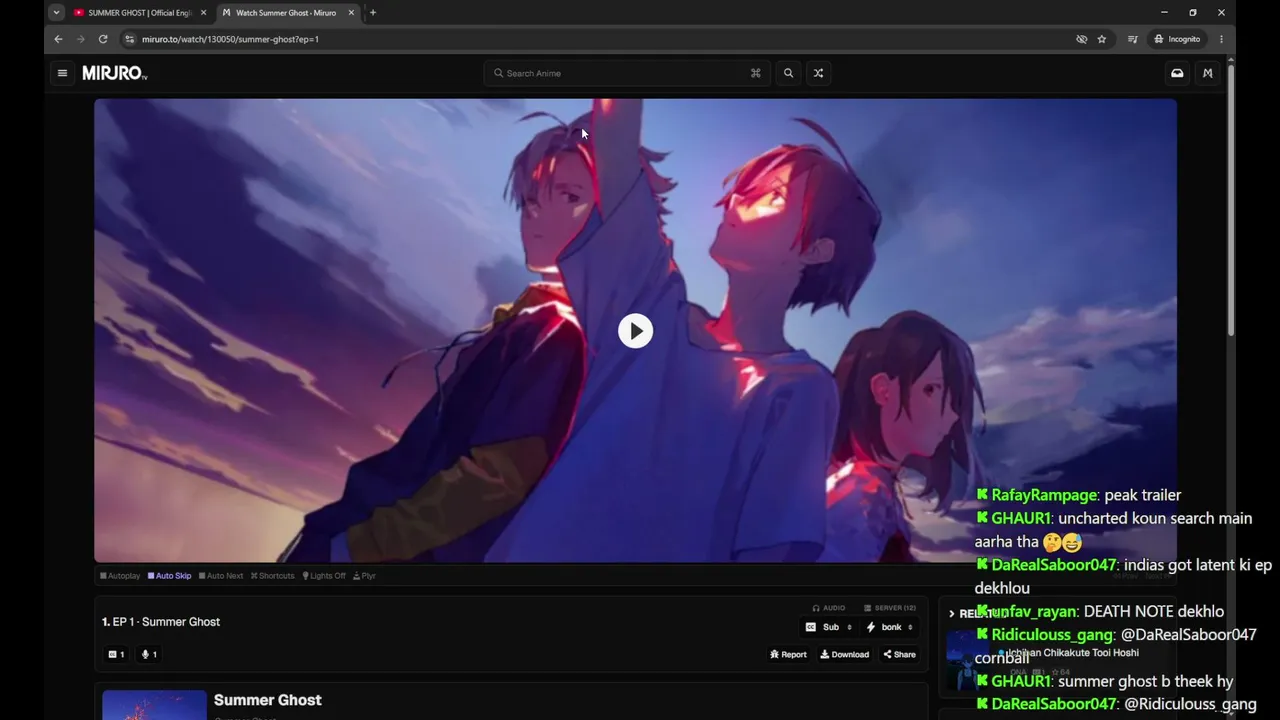Click the address bar URL
The image size is (1280, 720).
point(230,39)
